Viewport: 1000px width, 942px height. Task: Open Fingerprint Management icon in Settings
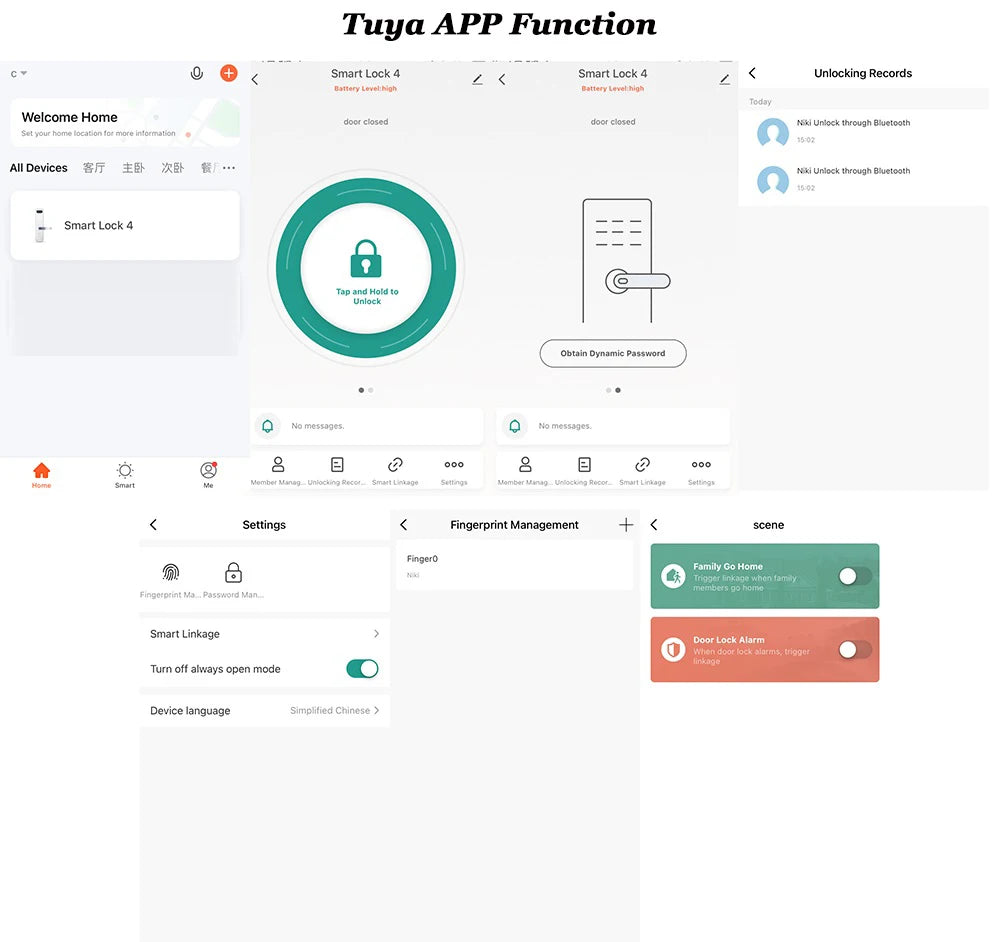click(x=170, y=572)
